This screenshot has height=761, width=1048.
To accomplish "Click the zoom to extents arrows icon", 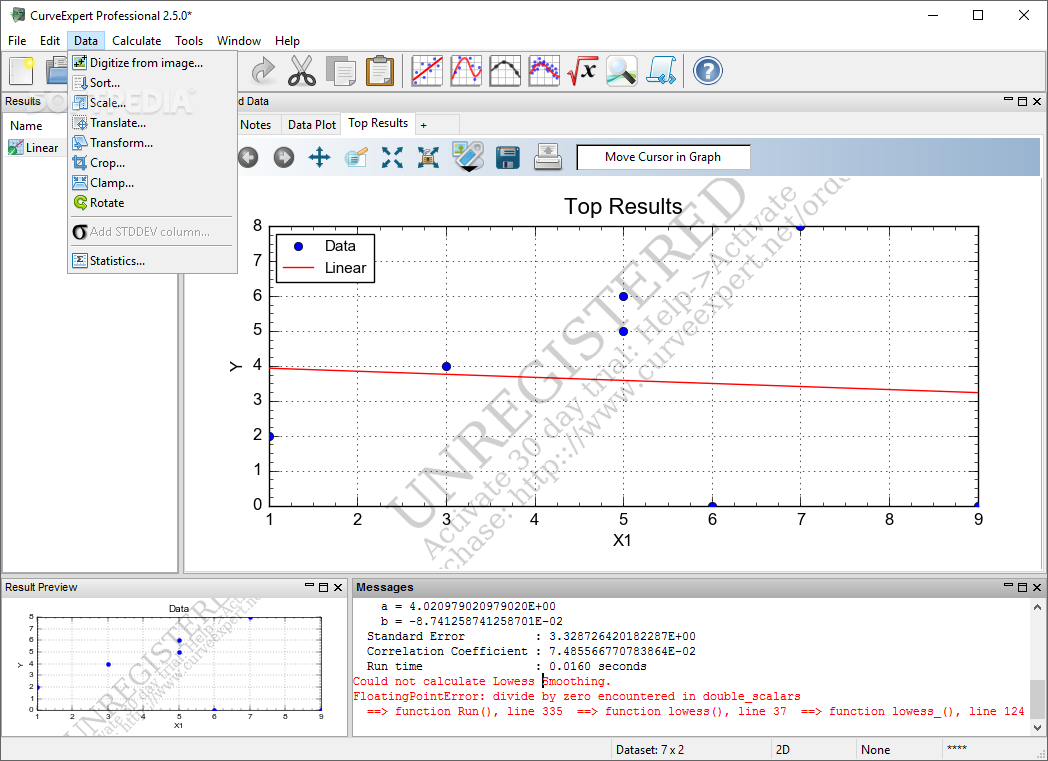I will (x=392, y=158).
